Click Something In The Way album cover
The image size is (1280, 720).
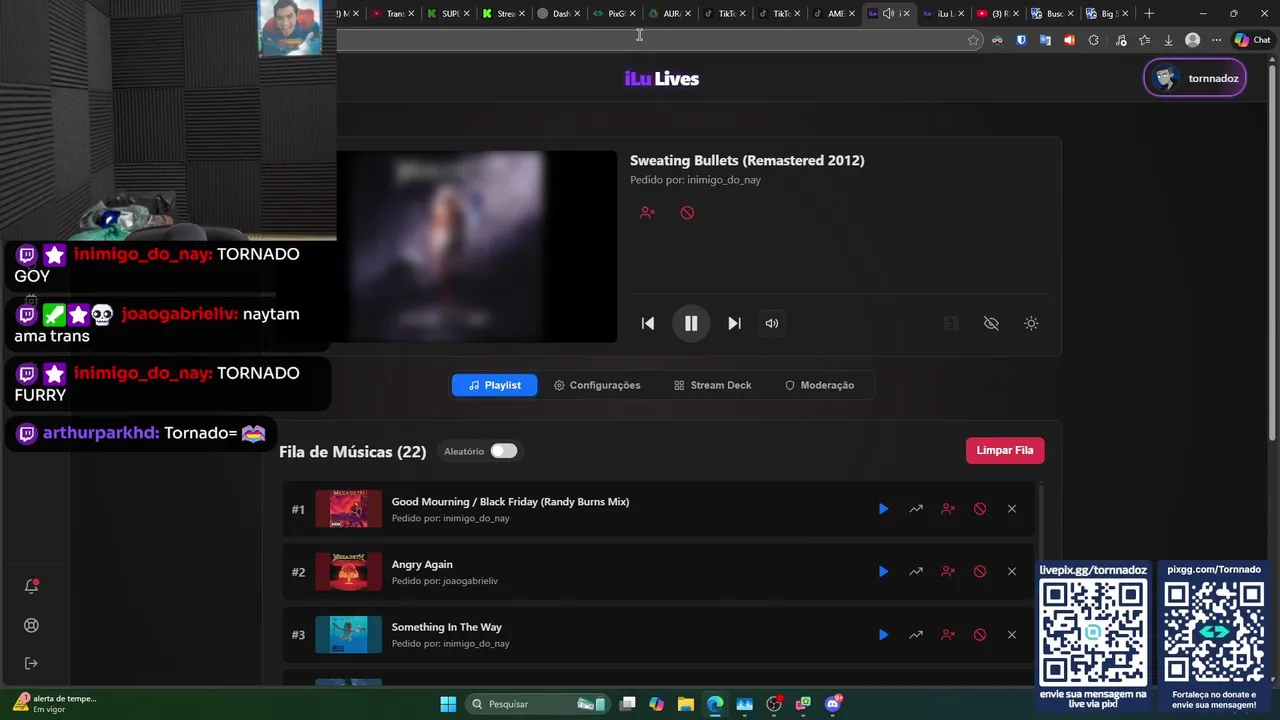click(348, 635)
